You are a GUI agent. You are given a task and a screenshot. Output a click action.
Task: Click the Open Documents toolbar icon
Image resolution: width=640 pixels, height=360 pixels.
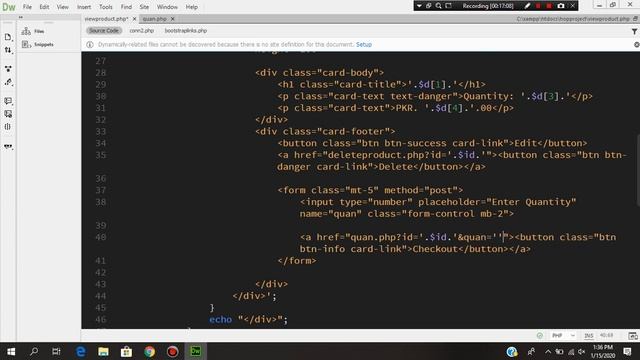8,37
